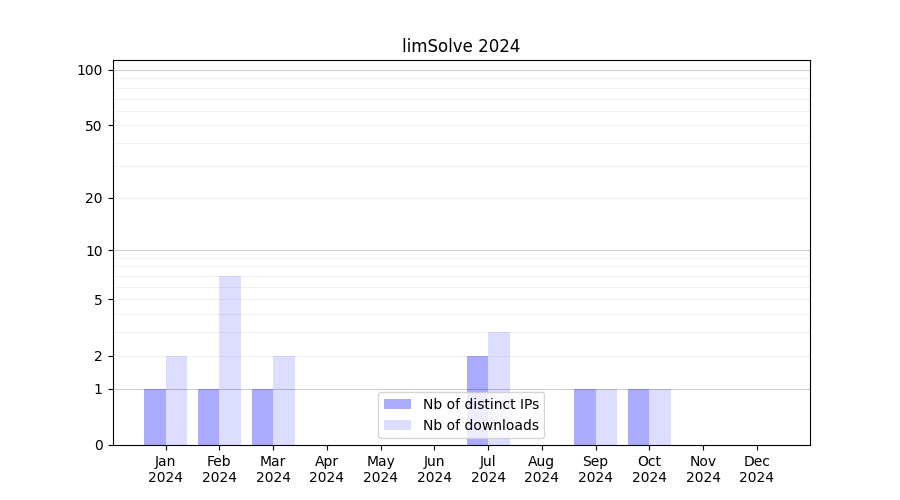Click the Dec 2024 x-axis label

click(x=757, y=469)
